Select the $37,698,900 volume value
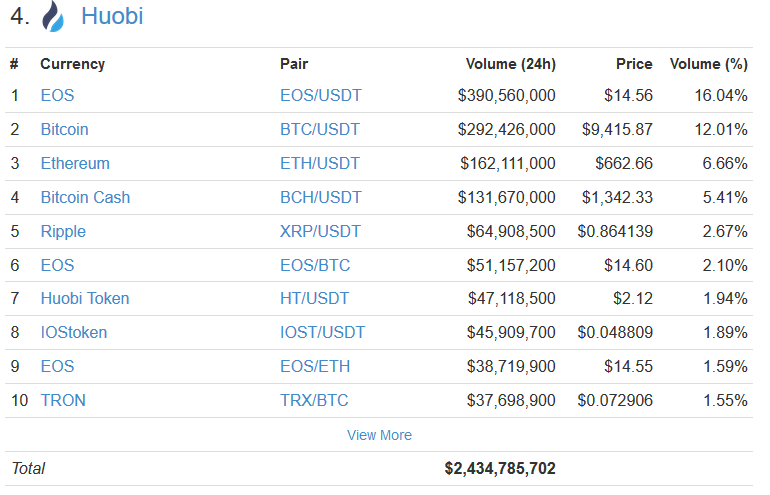Viewport: 770px width, 495px height. [511, 400]
